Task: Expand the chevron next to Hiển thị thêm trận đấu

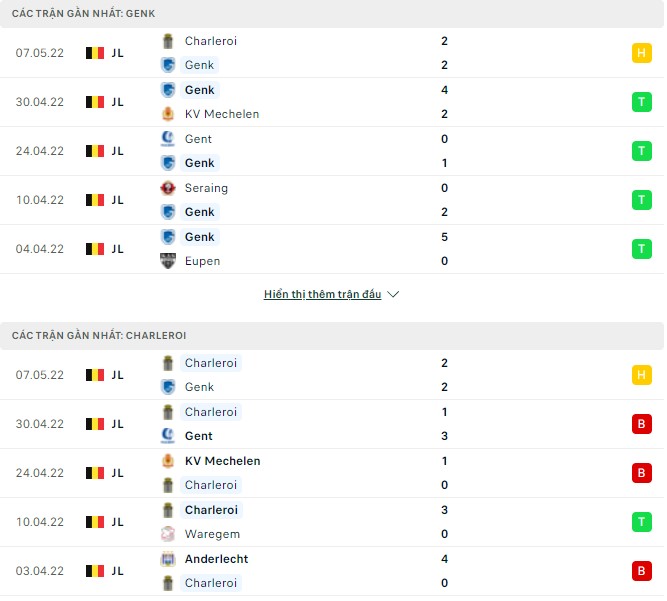Action: coord(393,295)
